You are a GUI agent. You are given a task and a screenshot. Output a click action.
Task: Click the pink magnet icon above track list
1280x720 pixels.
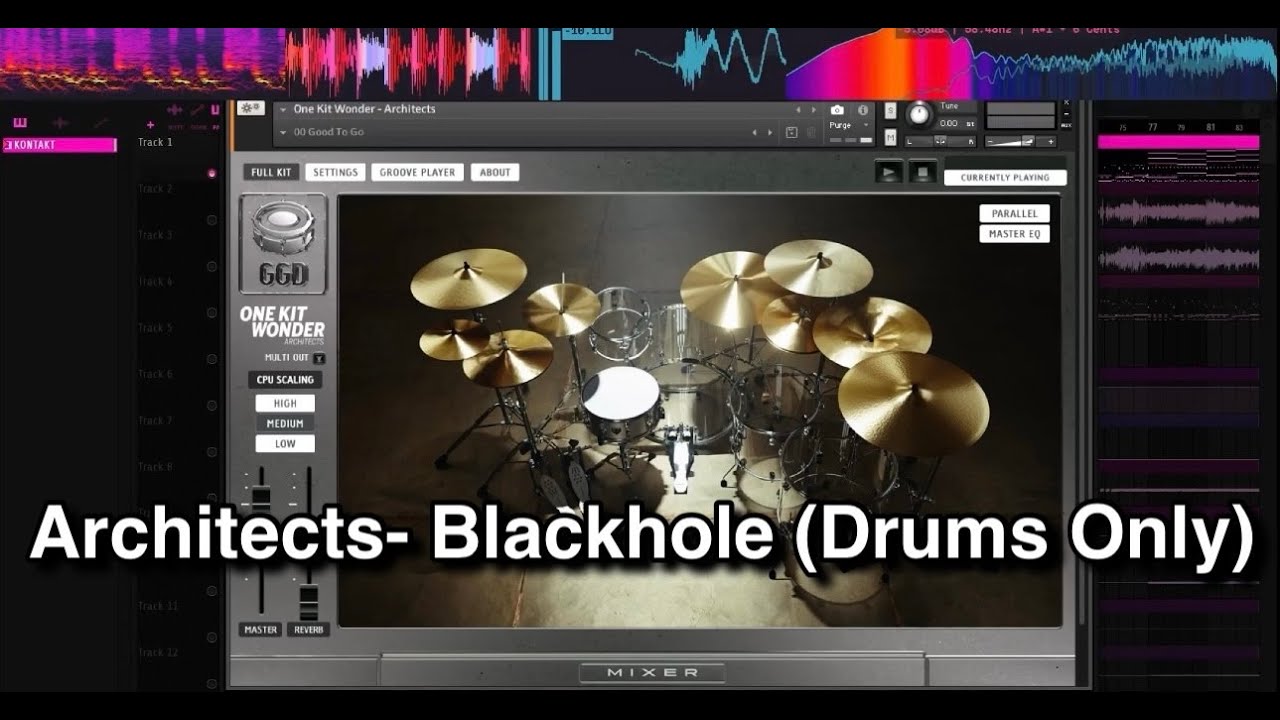click(215, 110)
